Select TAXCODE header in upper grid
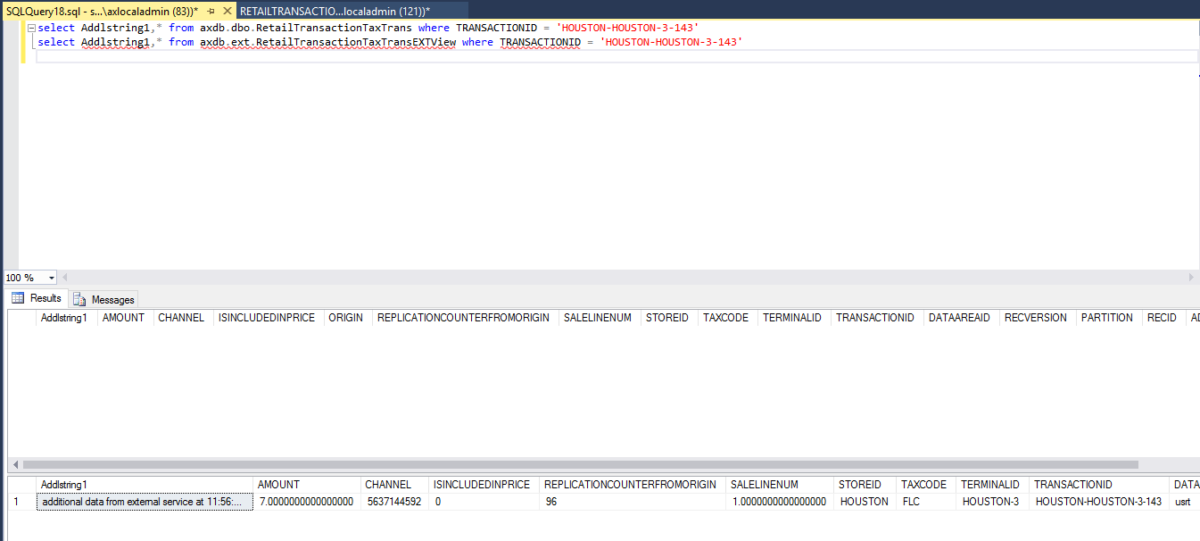 click(x=726, y=317)
